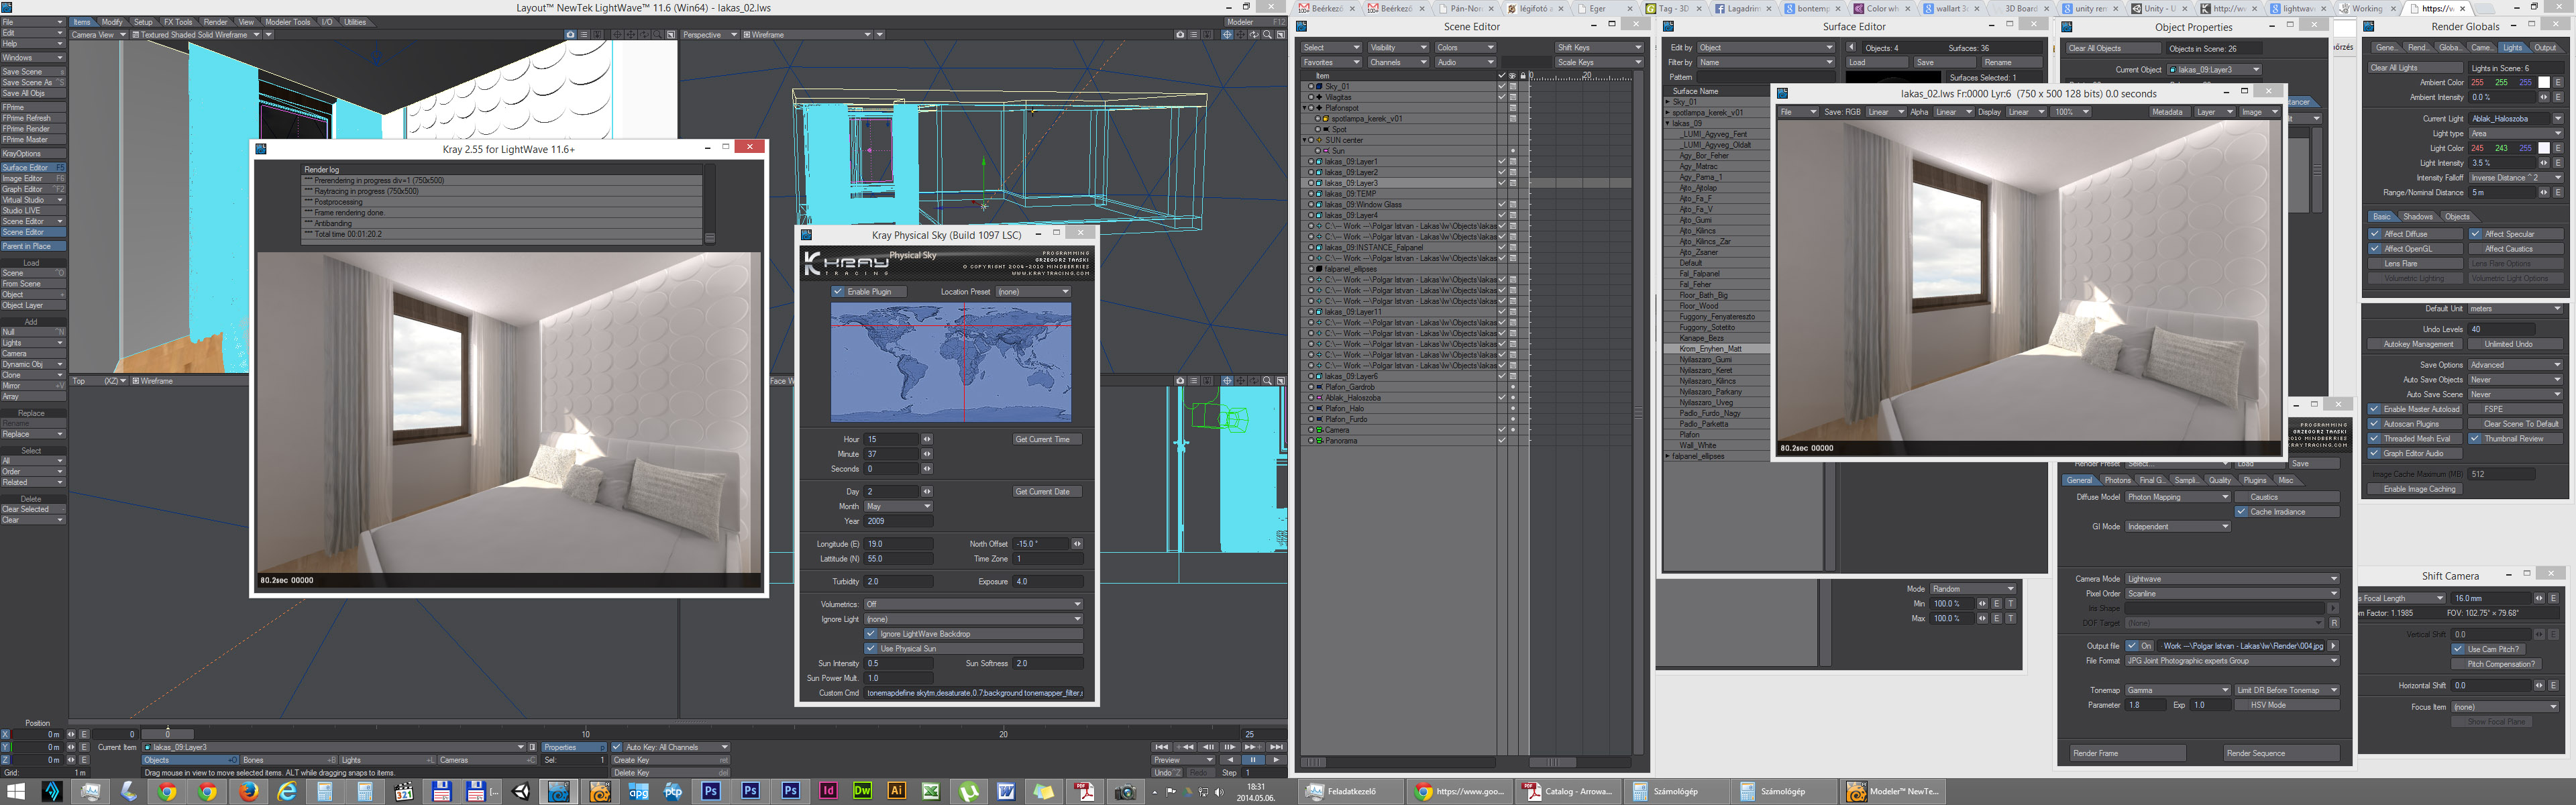Click the viewport zoom magnifier icon
Image resolution: width=2576 pixels, height=805 pixels.
1267,35
